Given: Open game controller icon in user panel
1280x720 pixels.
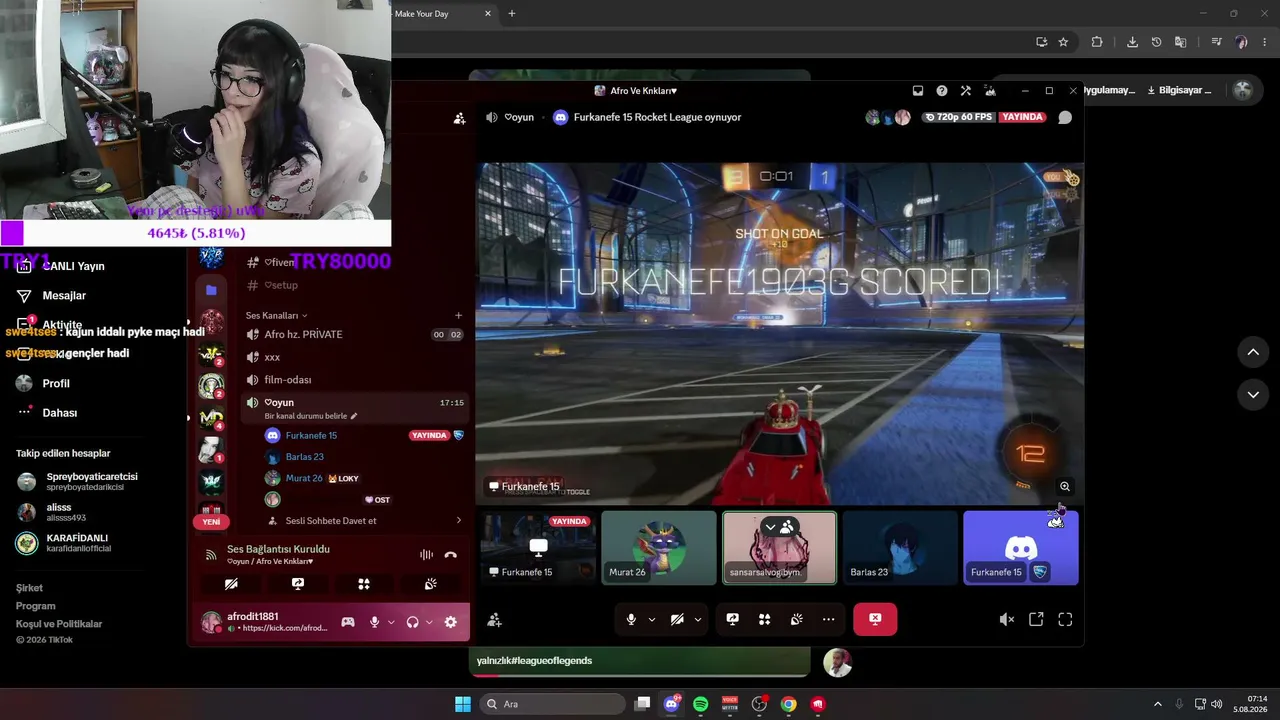Looking at the screenshot, I should (348, 622).
